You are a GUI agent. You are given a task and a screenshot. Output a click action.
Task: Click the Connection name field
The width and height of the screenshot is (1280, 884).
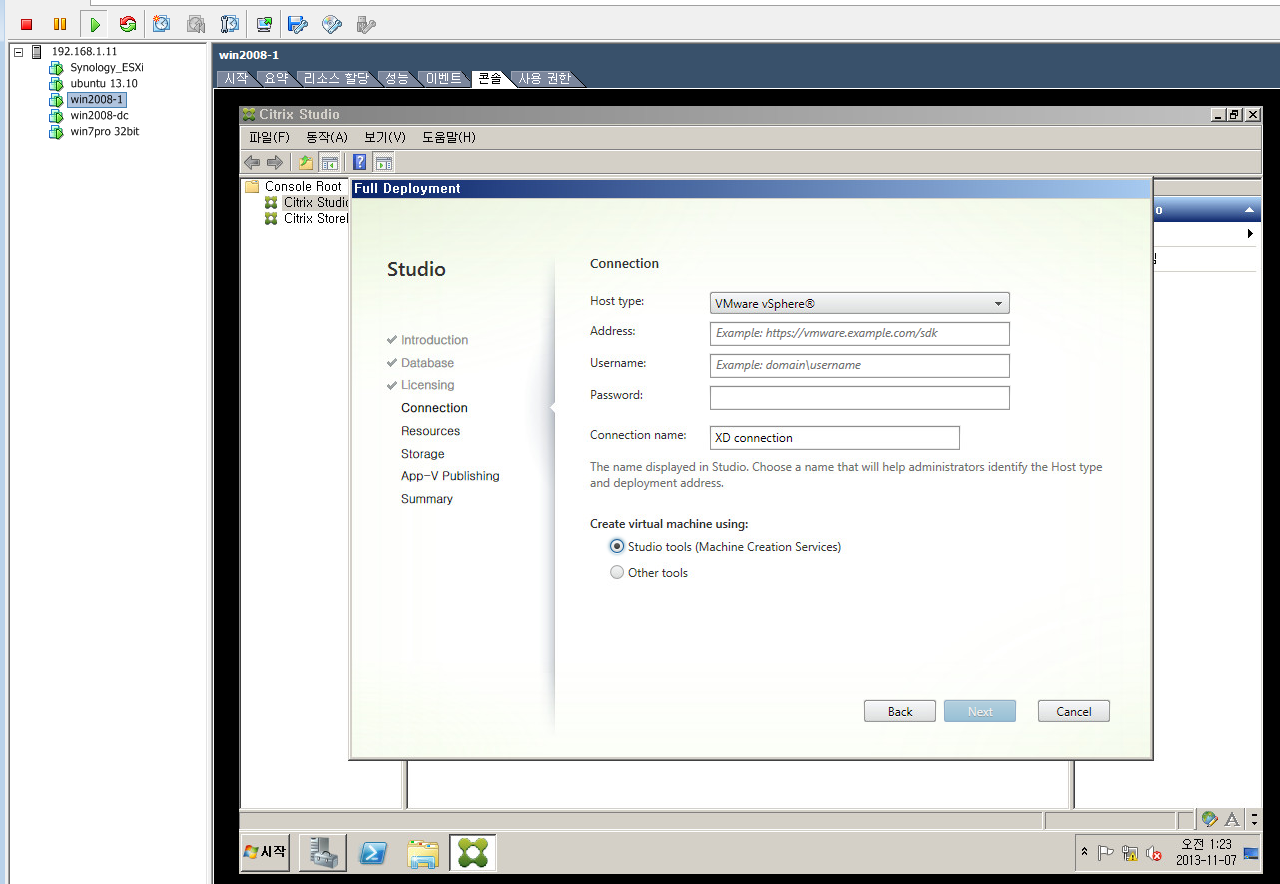[x=835, y=438]
